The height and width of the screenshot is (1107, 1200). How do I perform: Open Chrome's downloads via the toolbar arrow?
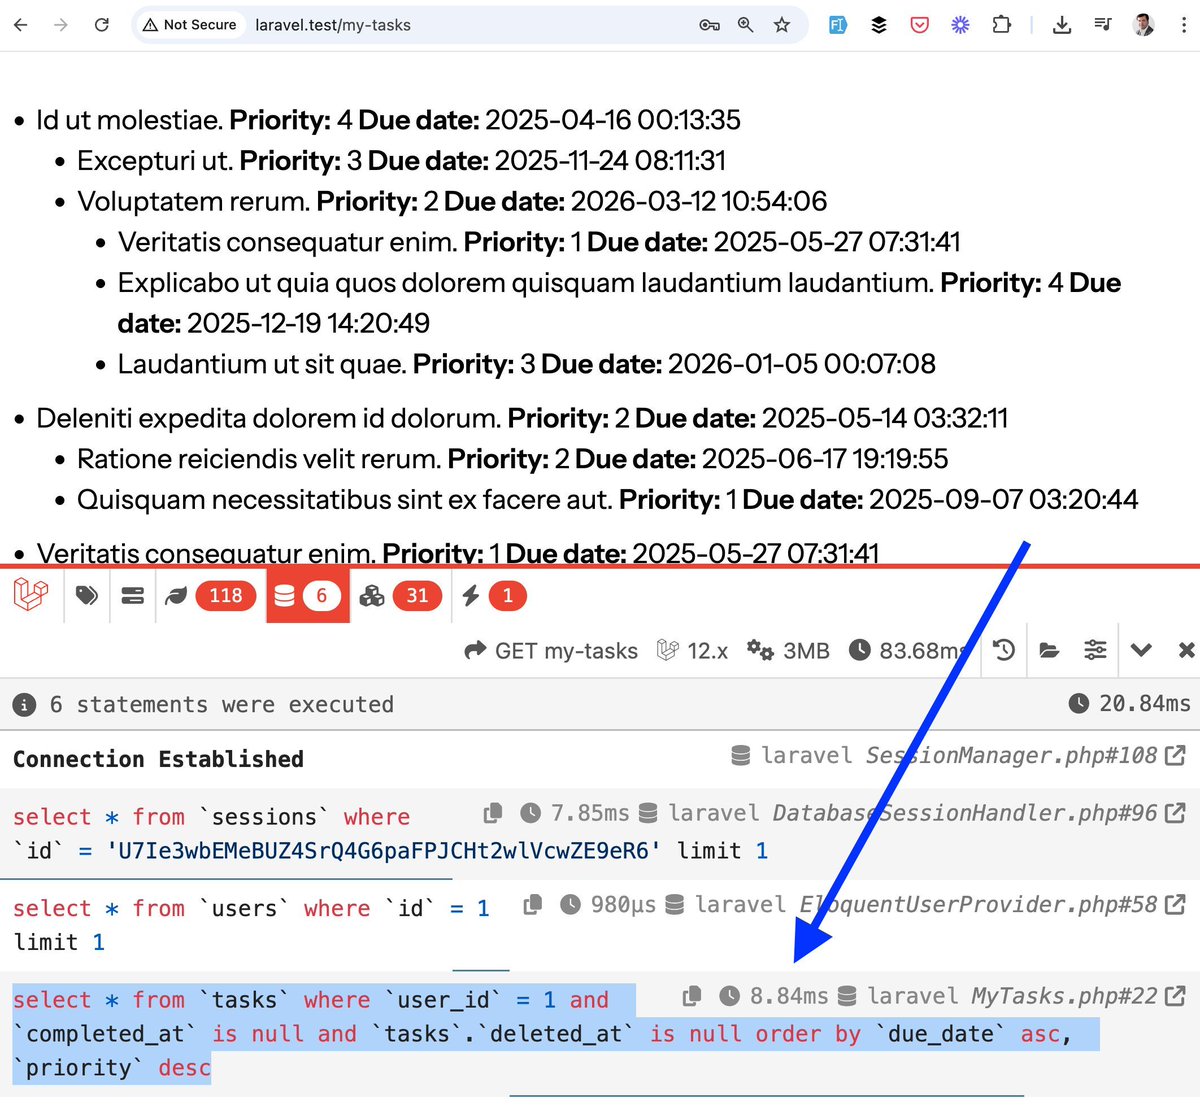[1062, 24]
